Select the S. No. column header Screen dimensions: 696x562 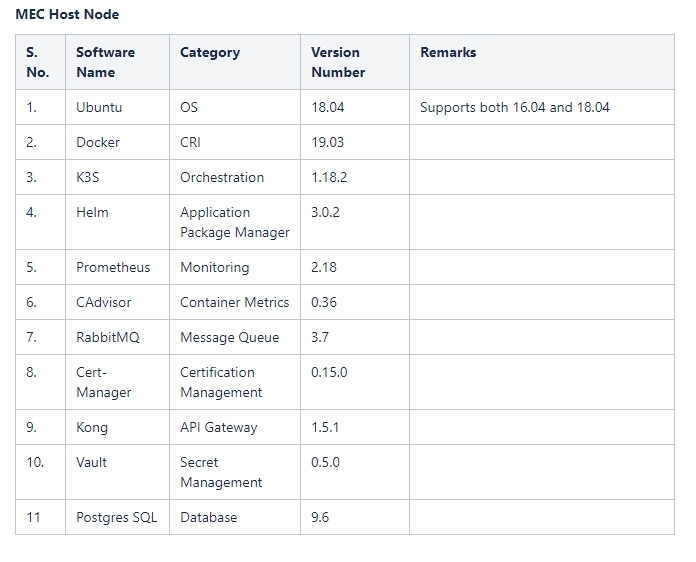click(x=38, y=62)
